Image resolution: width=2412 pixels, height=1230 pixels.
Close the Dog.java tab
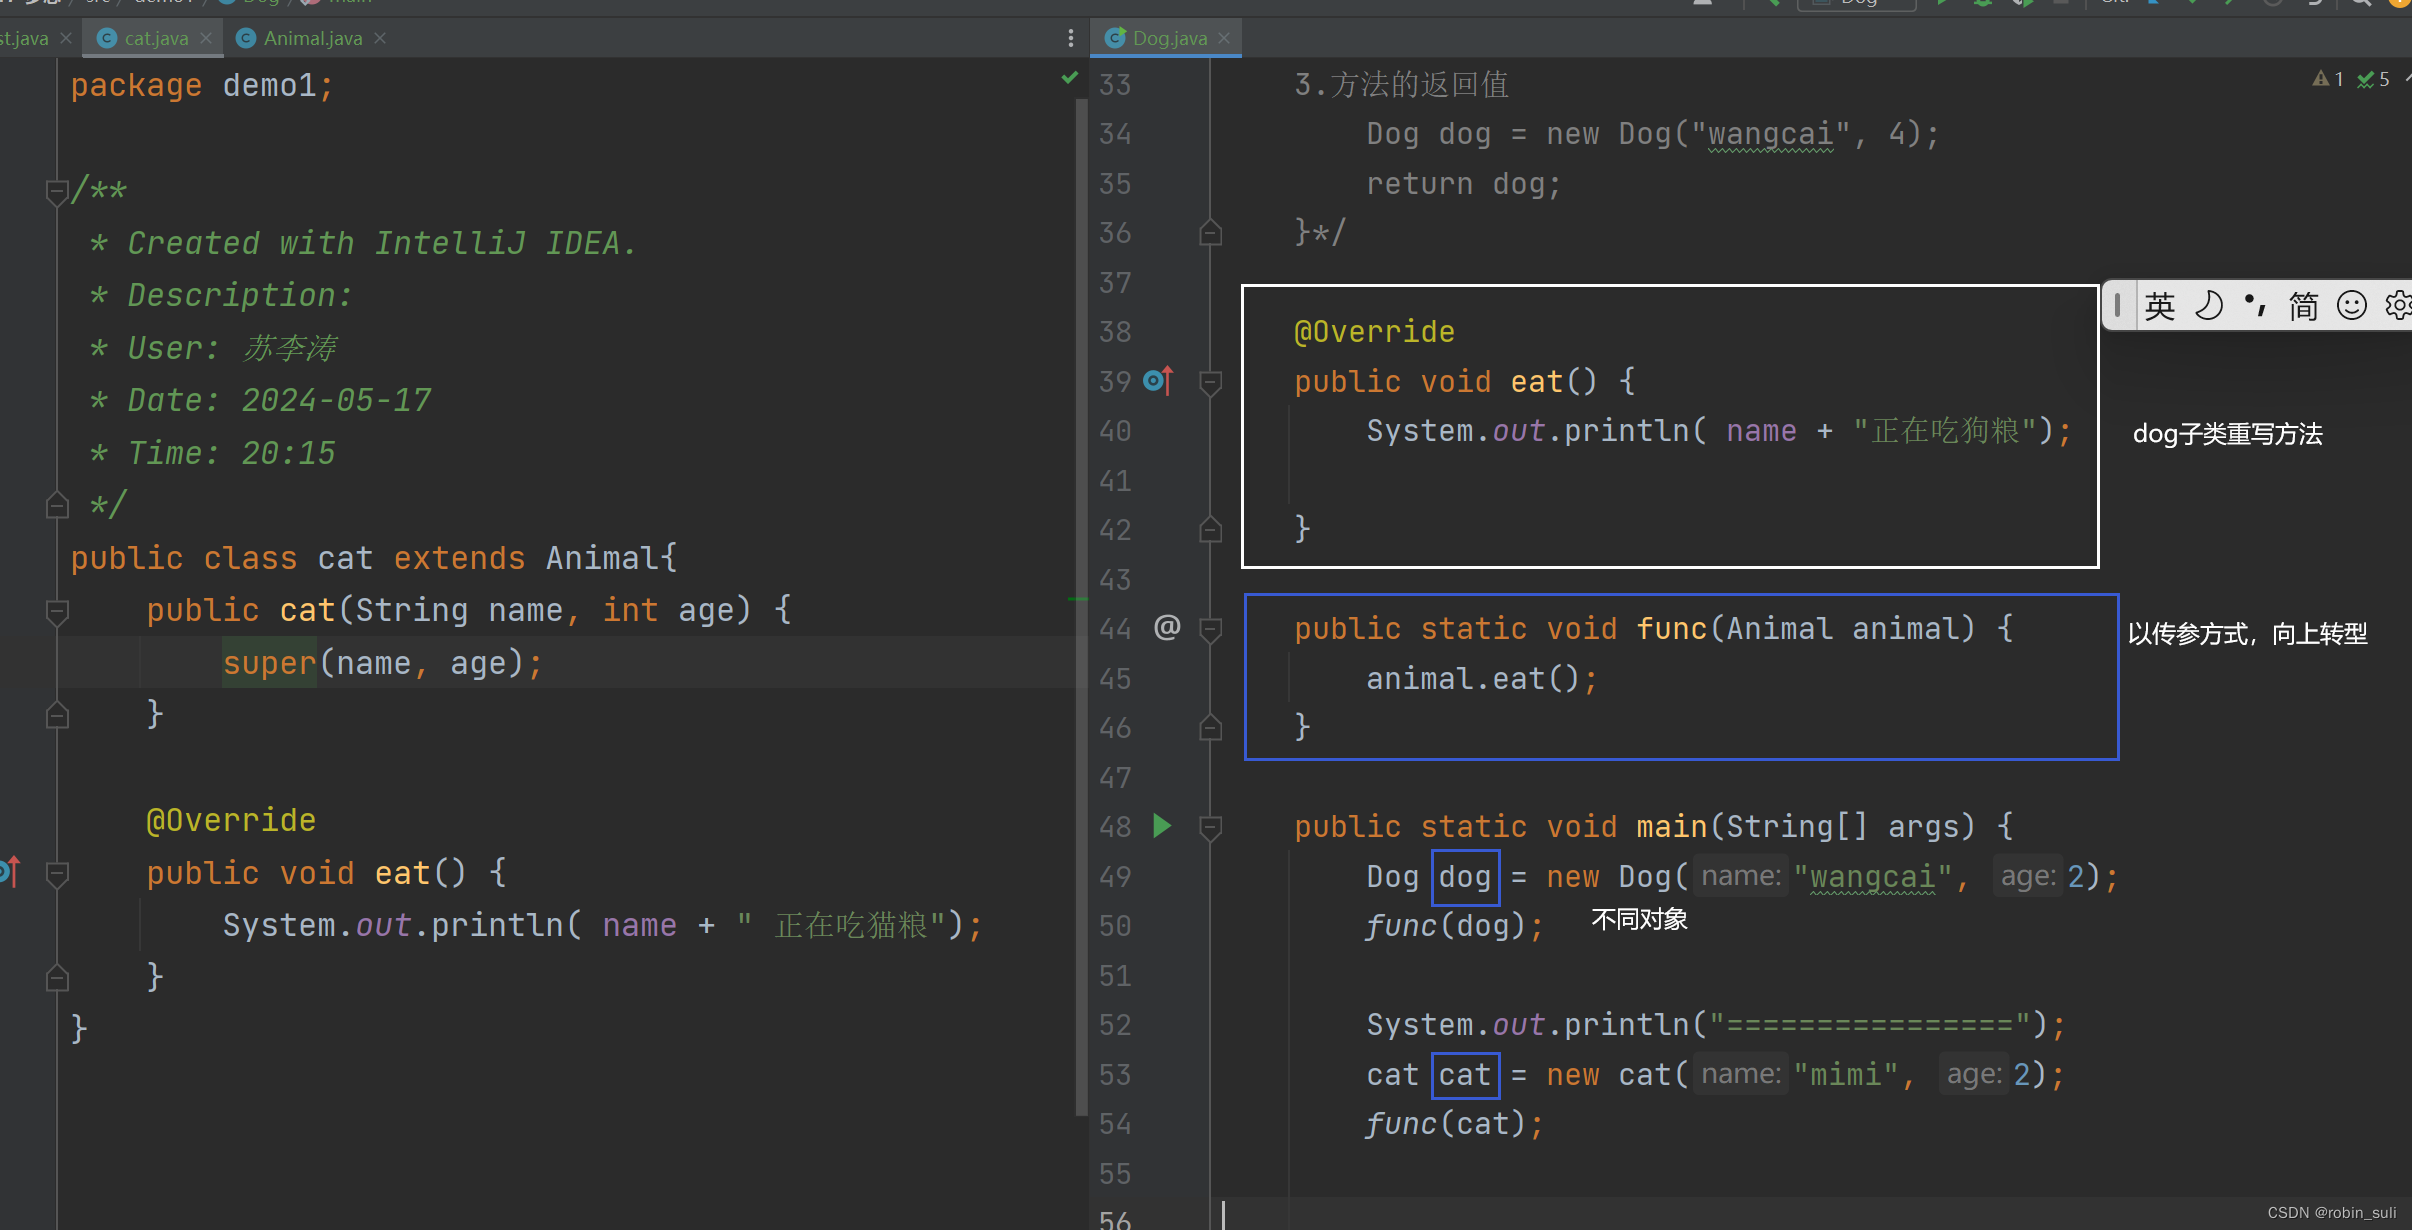click(1224, 38)
